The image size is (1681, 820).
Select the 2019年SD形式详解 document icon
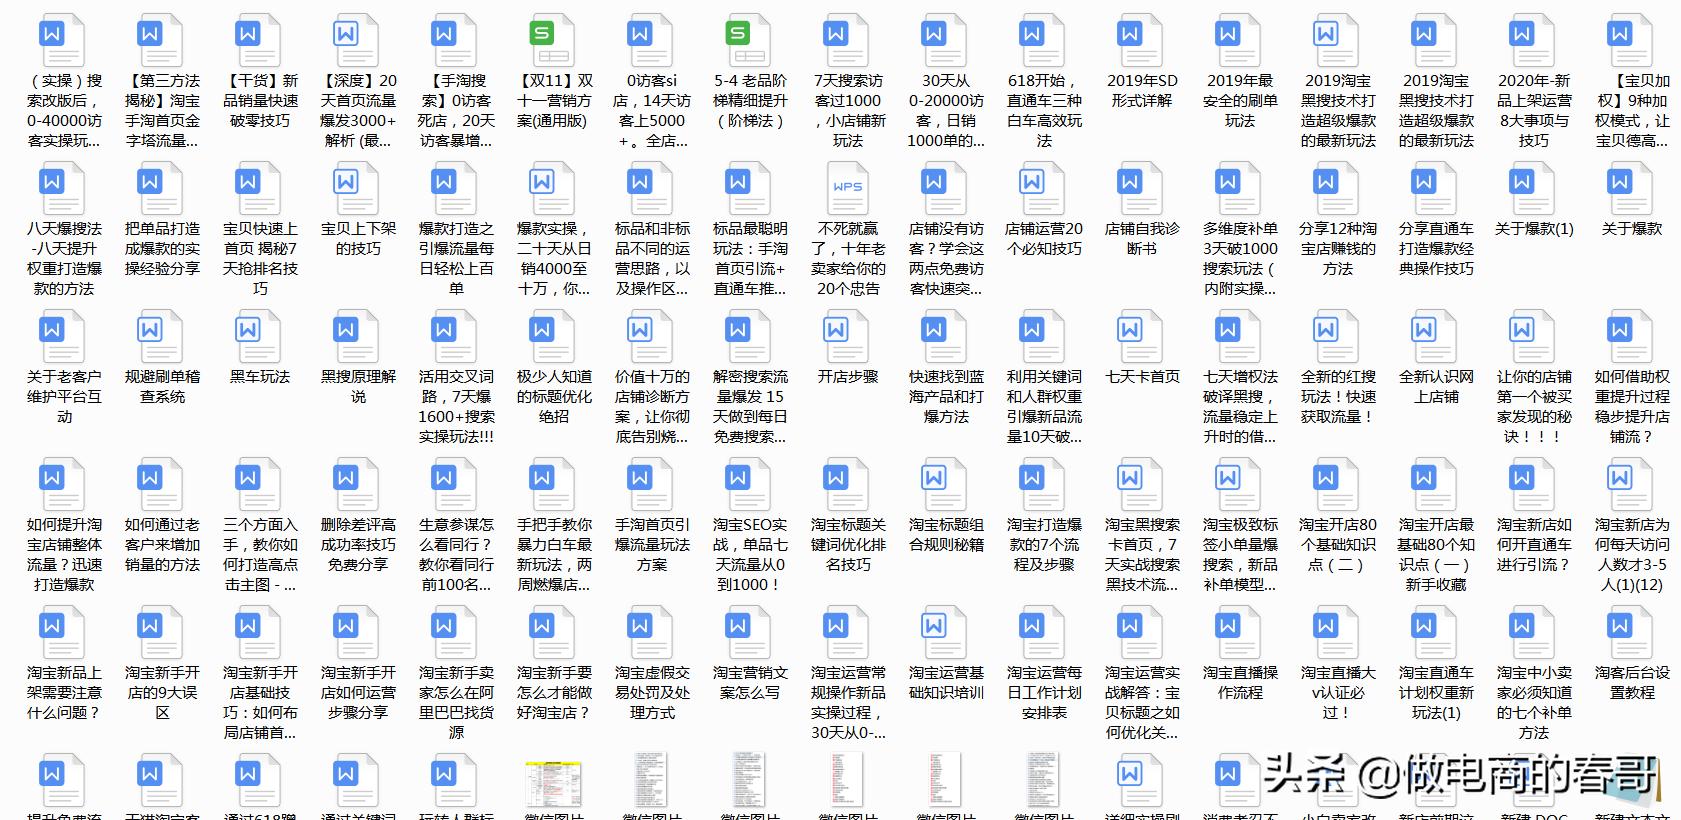pos(1142,42)
